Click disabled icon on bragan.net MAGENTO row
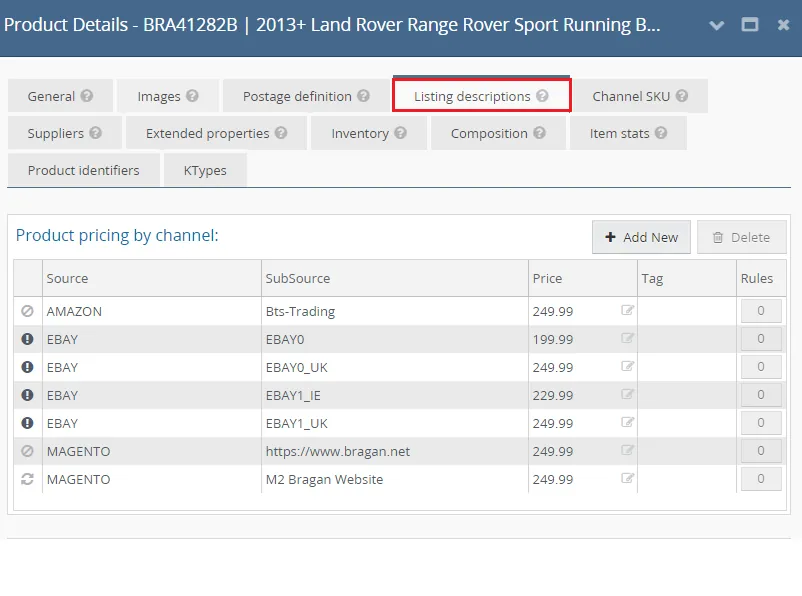Viewport: 802px width, 596px height. (x=27, y=451)
